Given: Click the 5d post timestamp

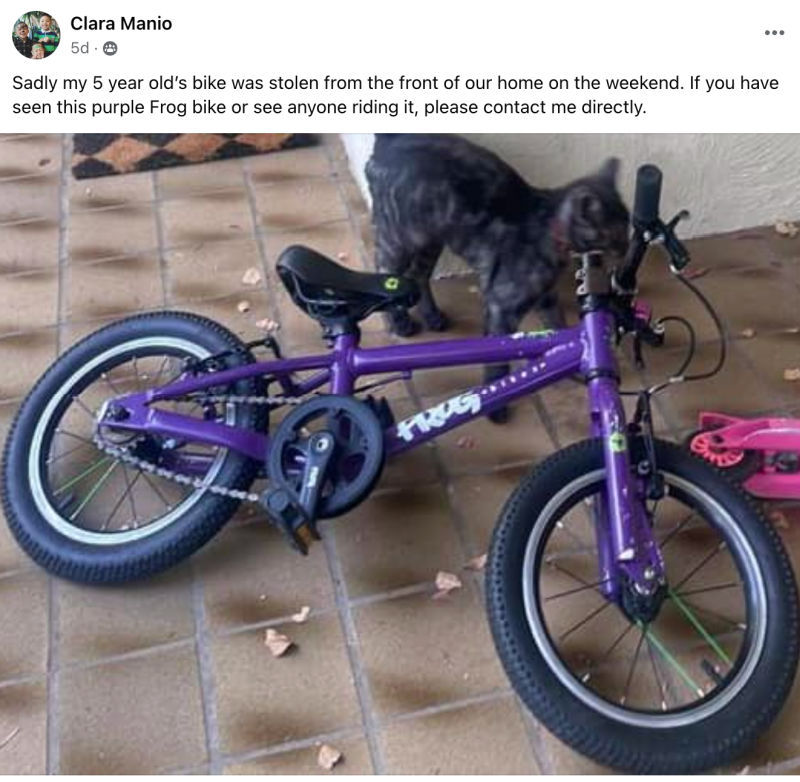Looking at the screenshot, I should click(80, 48).
